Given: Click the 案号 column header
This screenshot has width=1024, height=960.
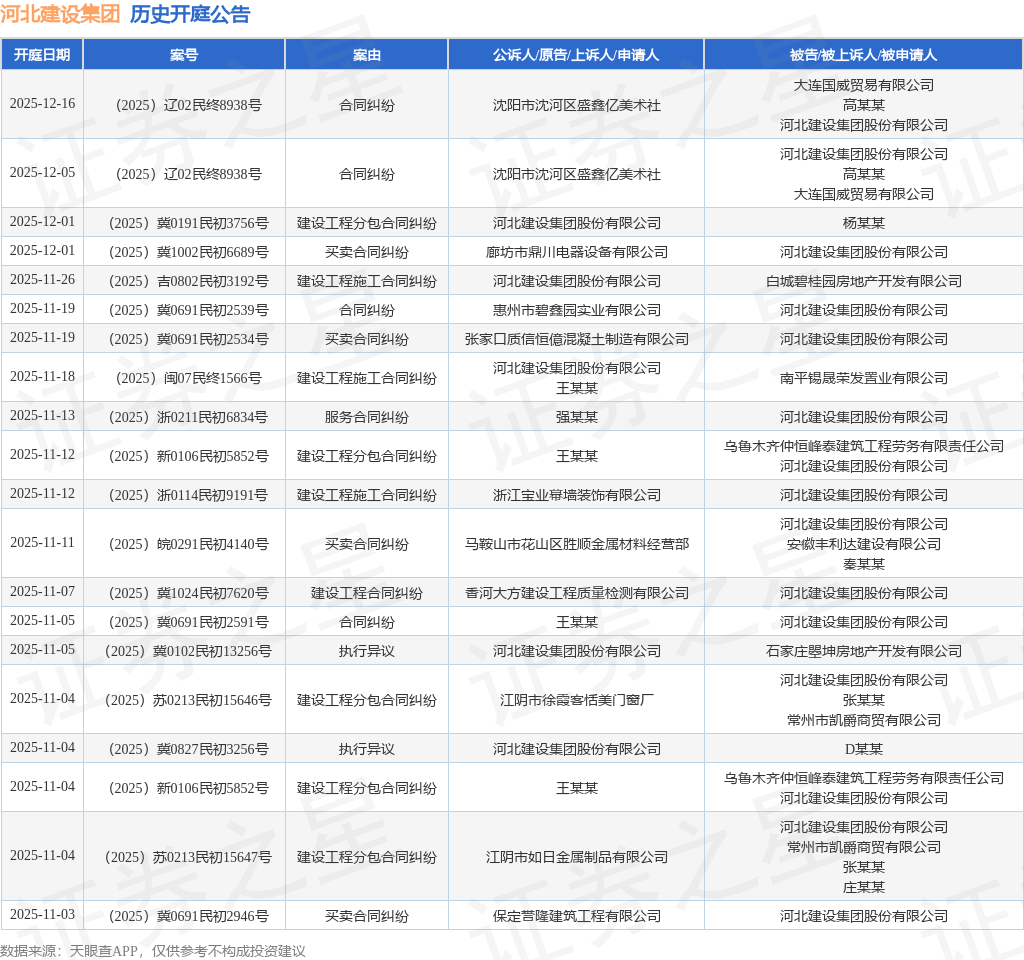Looking at the screenshot, I should click(x=184, y=55).
